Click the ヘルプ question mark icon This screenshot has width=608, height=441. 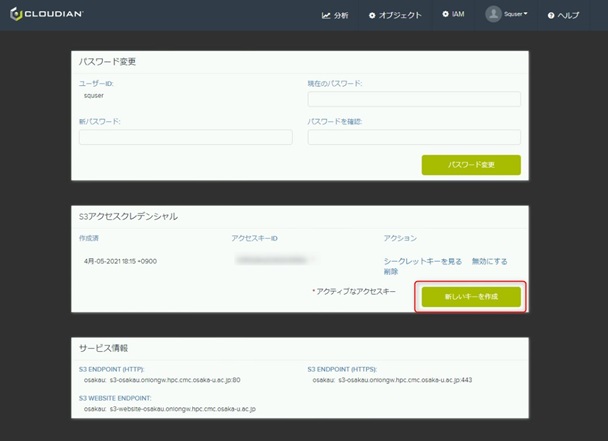[548, 16]
